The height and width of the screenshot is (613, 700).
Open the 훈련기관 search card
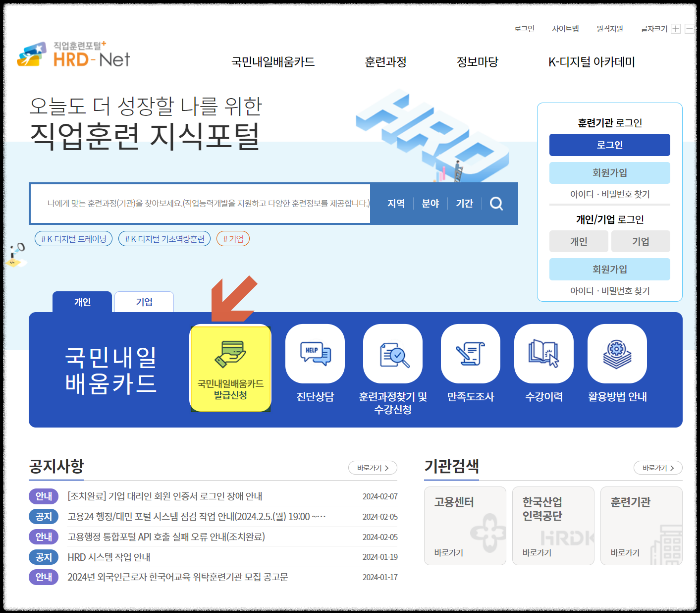642,525
